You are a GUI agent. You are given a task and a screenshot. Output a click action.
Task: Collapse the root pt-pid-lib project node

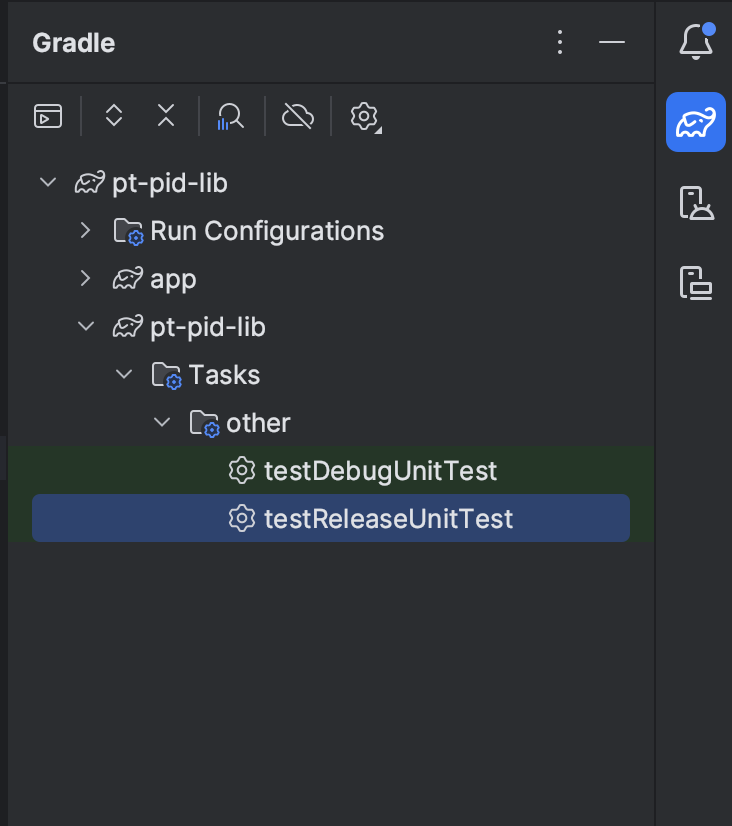tap(47, 183)
